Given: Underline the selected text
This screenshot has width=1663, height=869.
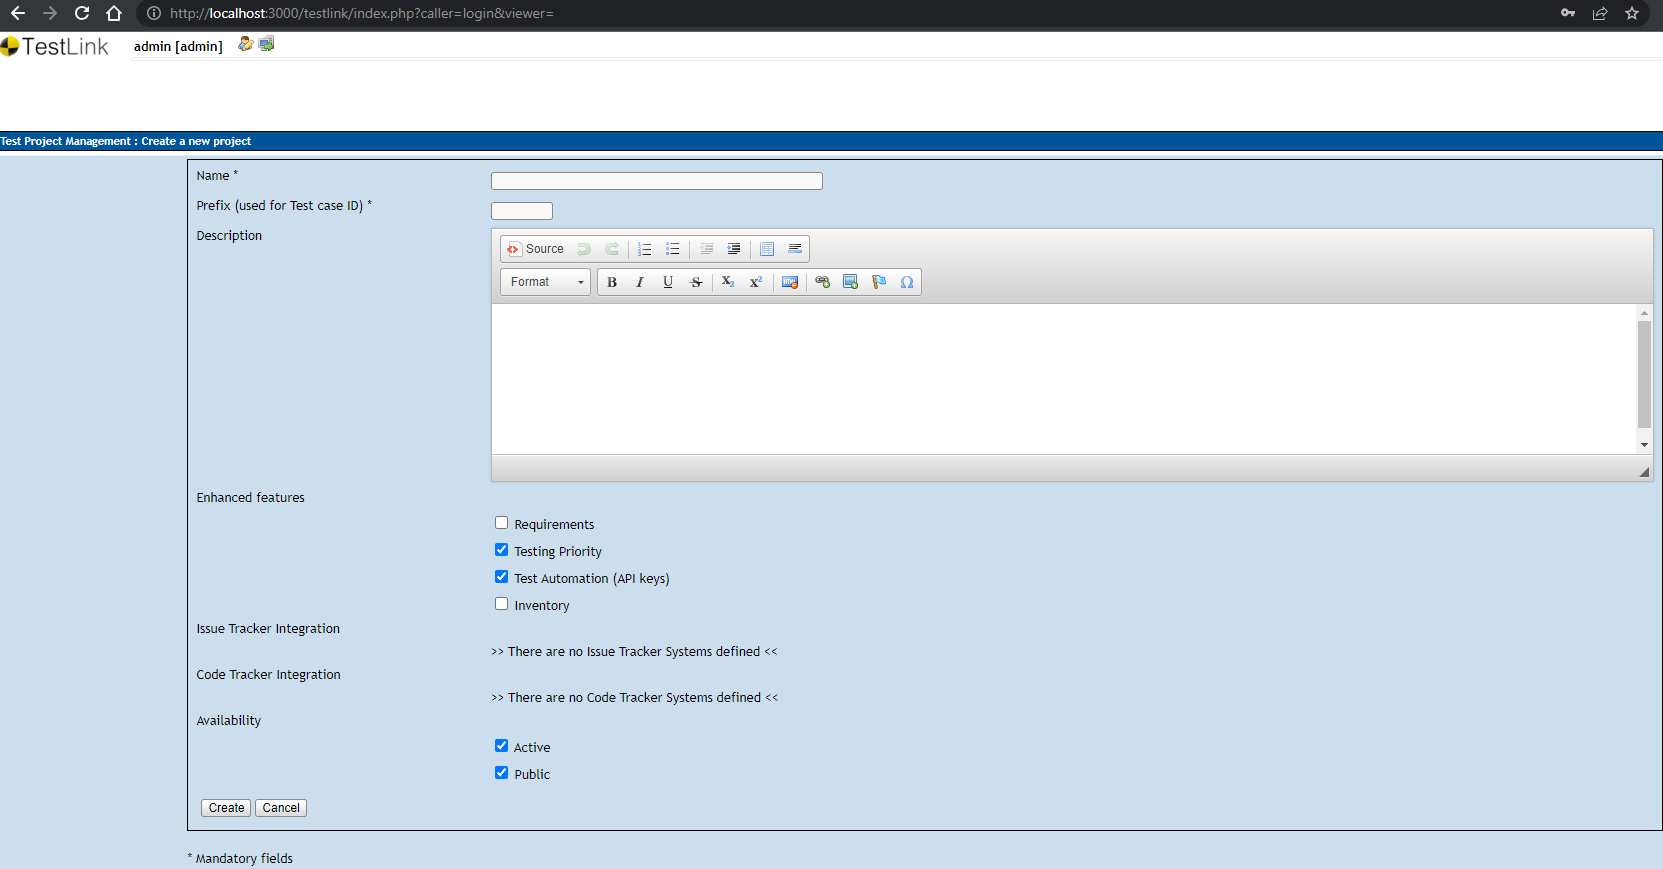Looking at the screenshot, I should (668, 282).
